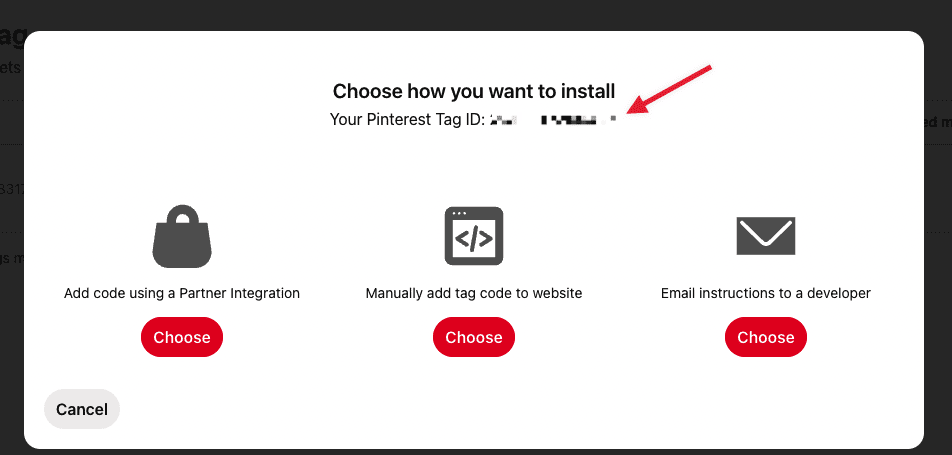
Task: Click the code window tag icon
Action: (x=474, y=236)
